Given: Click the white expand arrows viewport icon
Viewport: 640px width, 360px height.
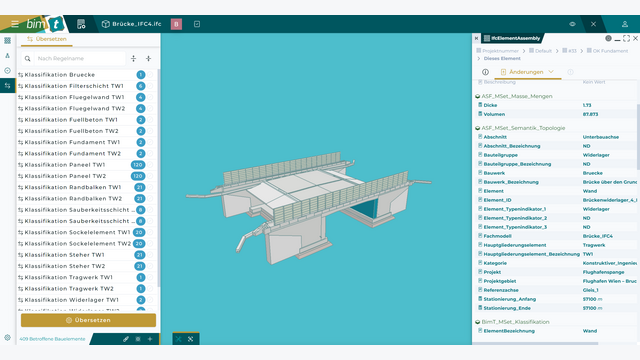Looking at the screenshot, I should [191, 339].
